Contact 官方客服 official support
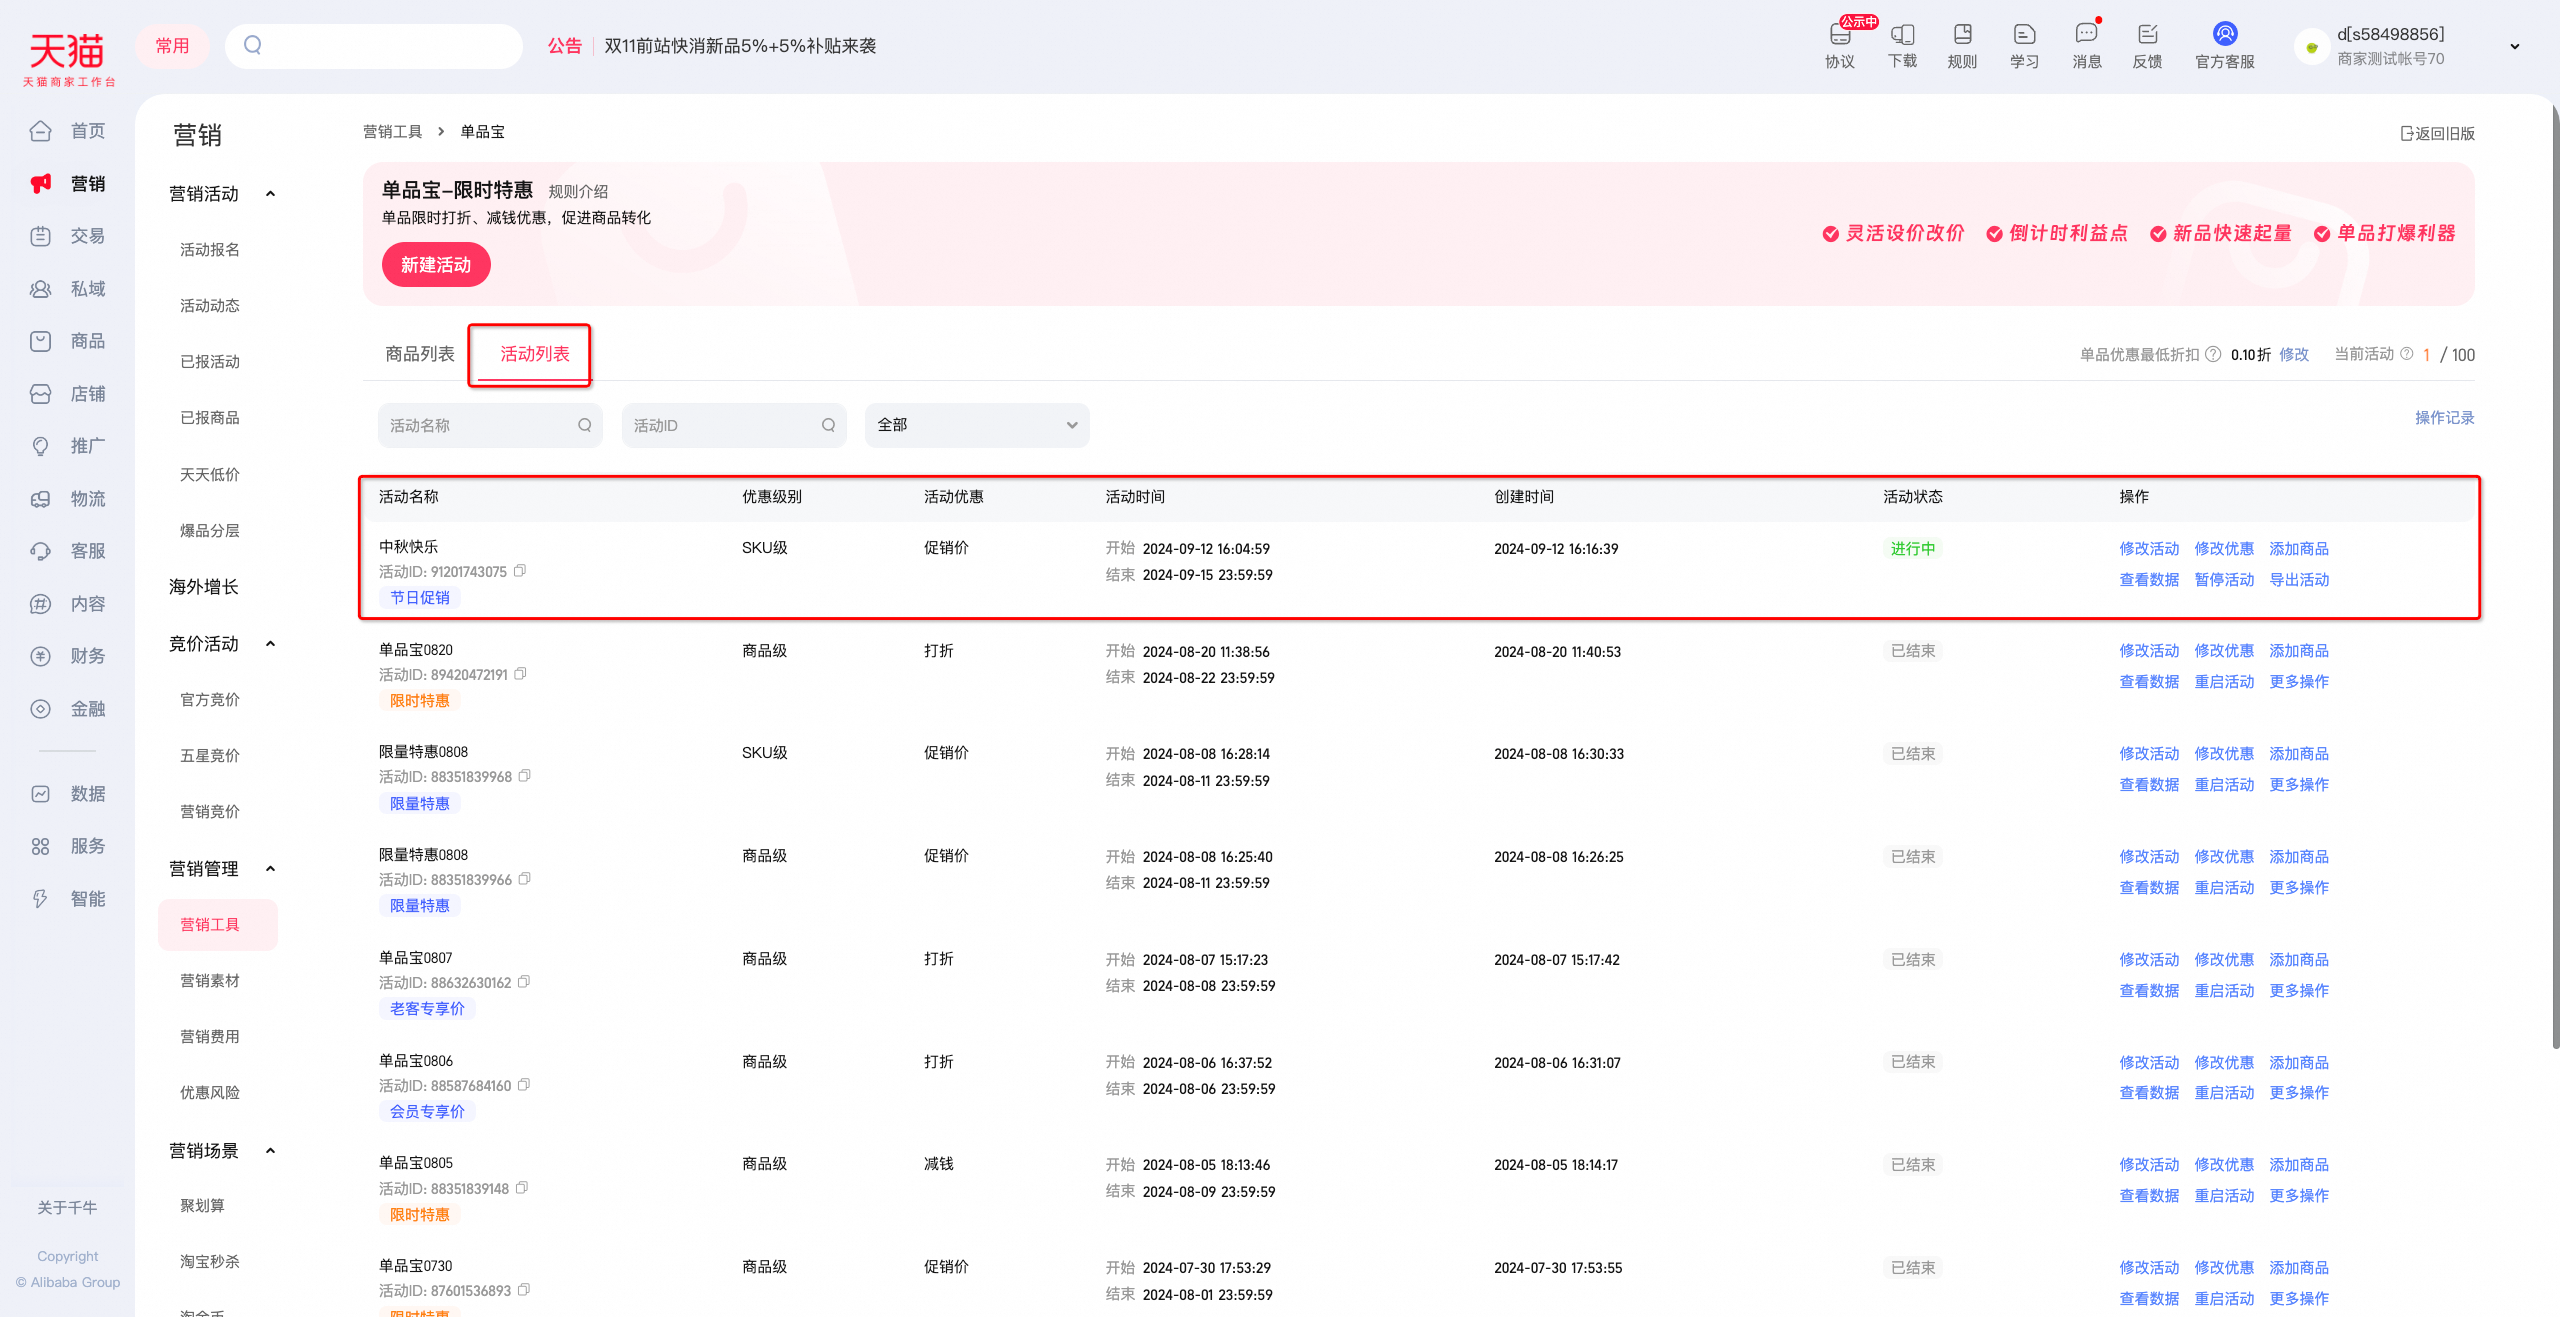Image resolution: width=2560 pixels, height=1317 pixels. [x=2224, y=46]
